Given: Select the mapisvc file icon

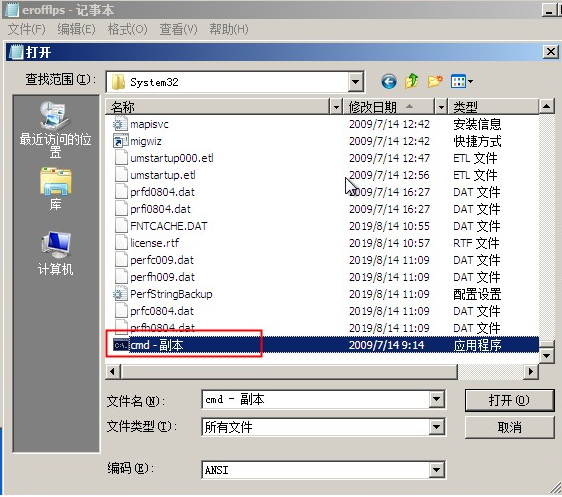Looking at the screenshot, I should pyautogui.click(x=120, y=124).
